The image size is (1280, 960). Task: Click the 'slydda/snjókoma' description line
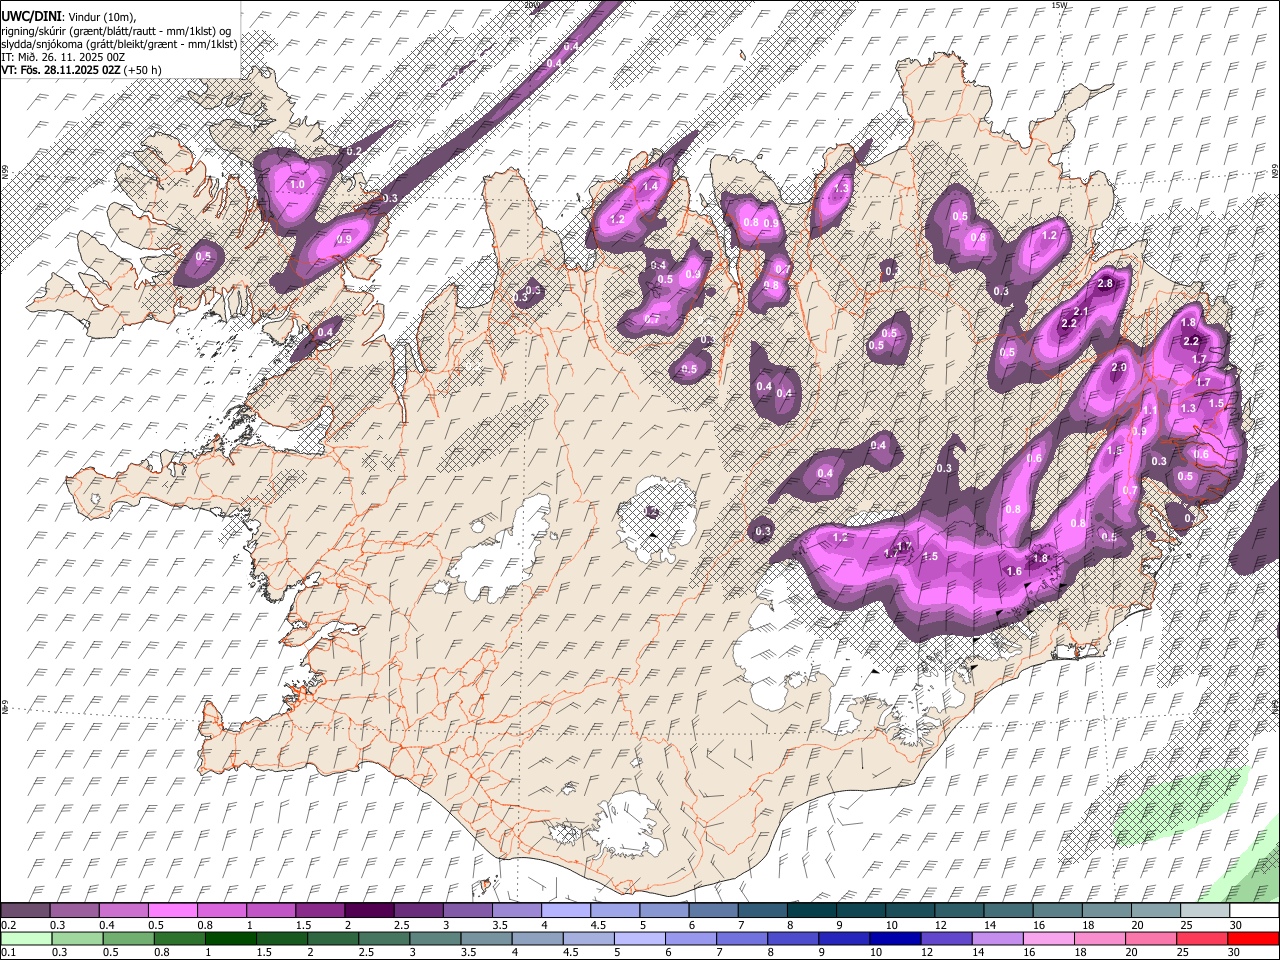[118, 44]
